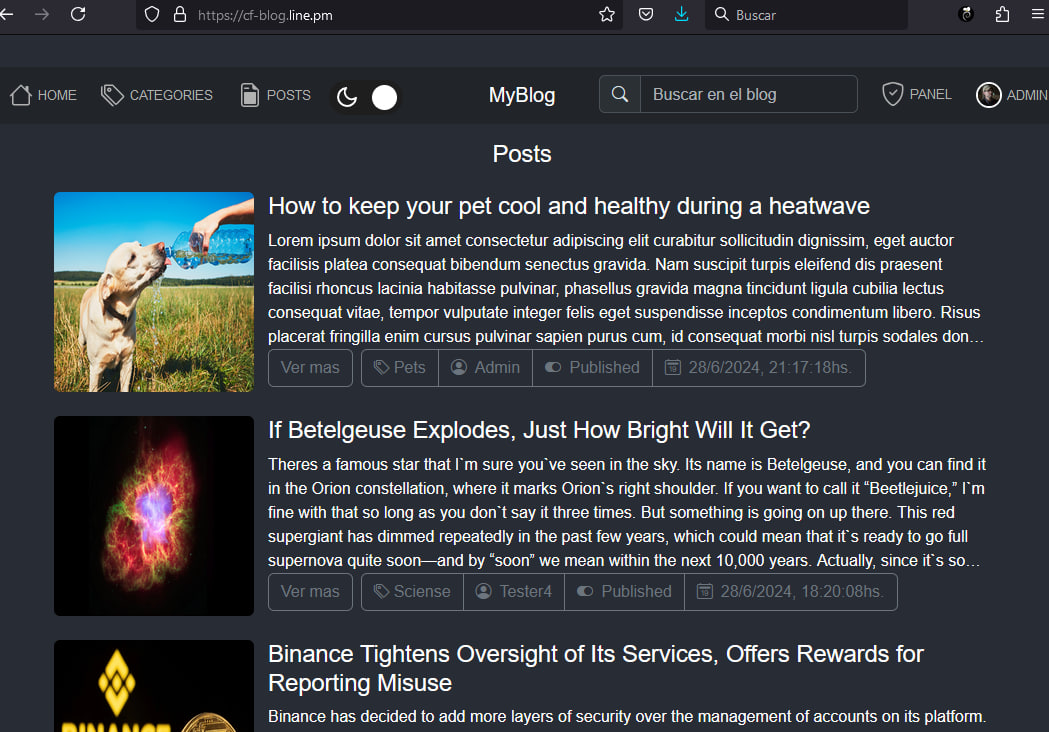Open the nebula supernova thumbnail
This screenshot has height=732, width=1049.
[x=154, y=516]
